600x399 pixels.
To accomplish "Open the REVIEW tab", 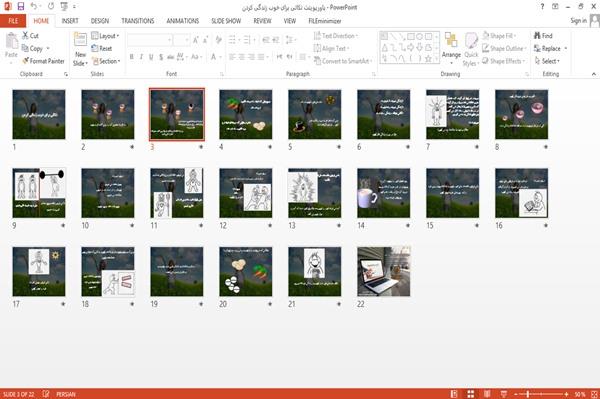I will click(262, 21).
